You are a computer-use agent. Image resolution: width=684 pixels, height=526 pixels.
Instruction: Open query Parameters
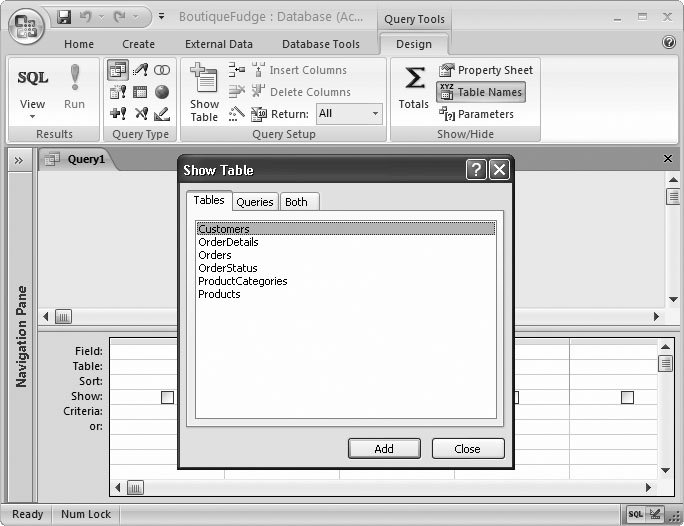[476, 114]
